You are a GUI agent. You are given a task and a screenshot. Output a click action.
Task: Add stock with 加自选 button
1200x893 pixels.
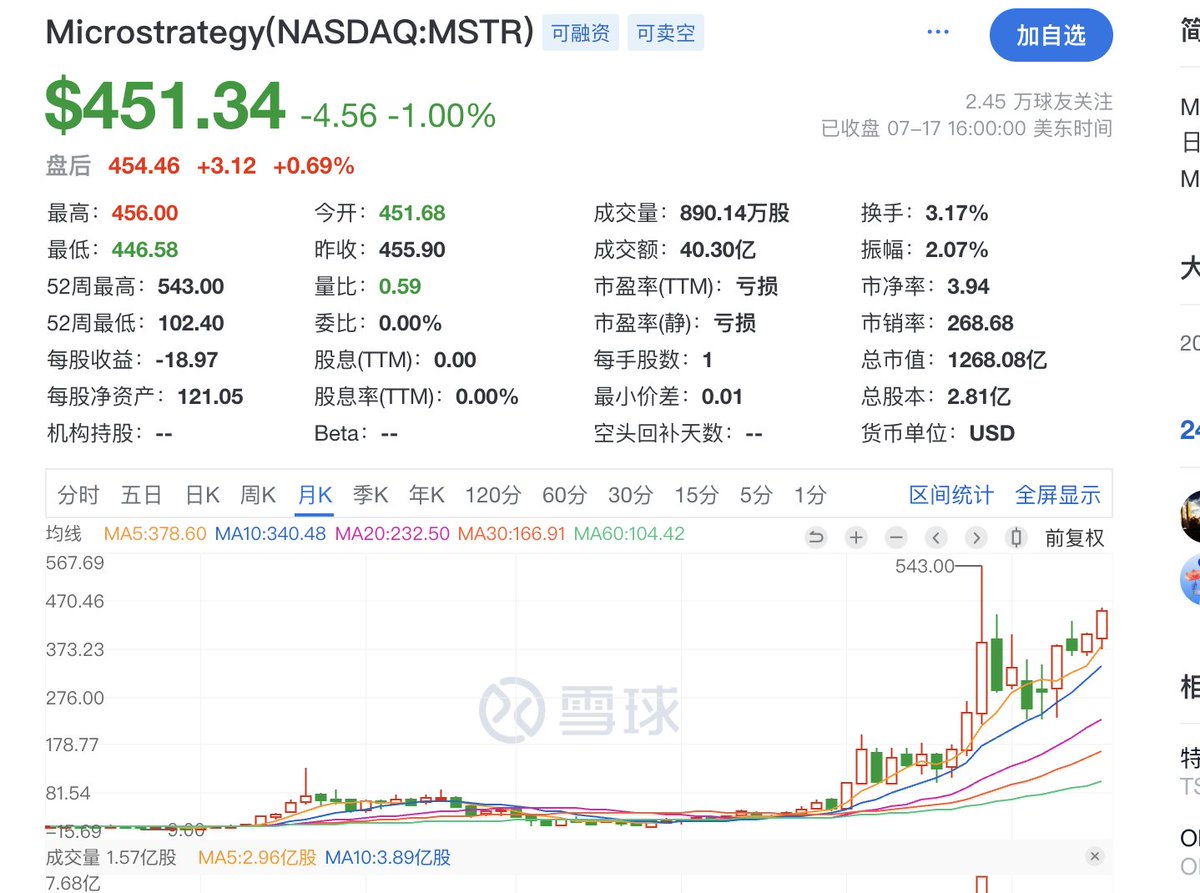pyautogui.click(x=1051, y=35)
